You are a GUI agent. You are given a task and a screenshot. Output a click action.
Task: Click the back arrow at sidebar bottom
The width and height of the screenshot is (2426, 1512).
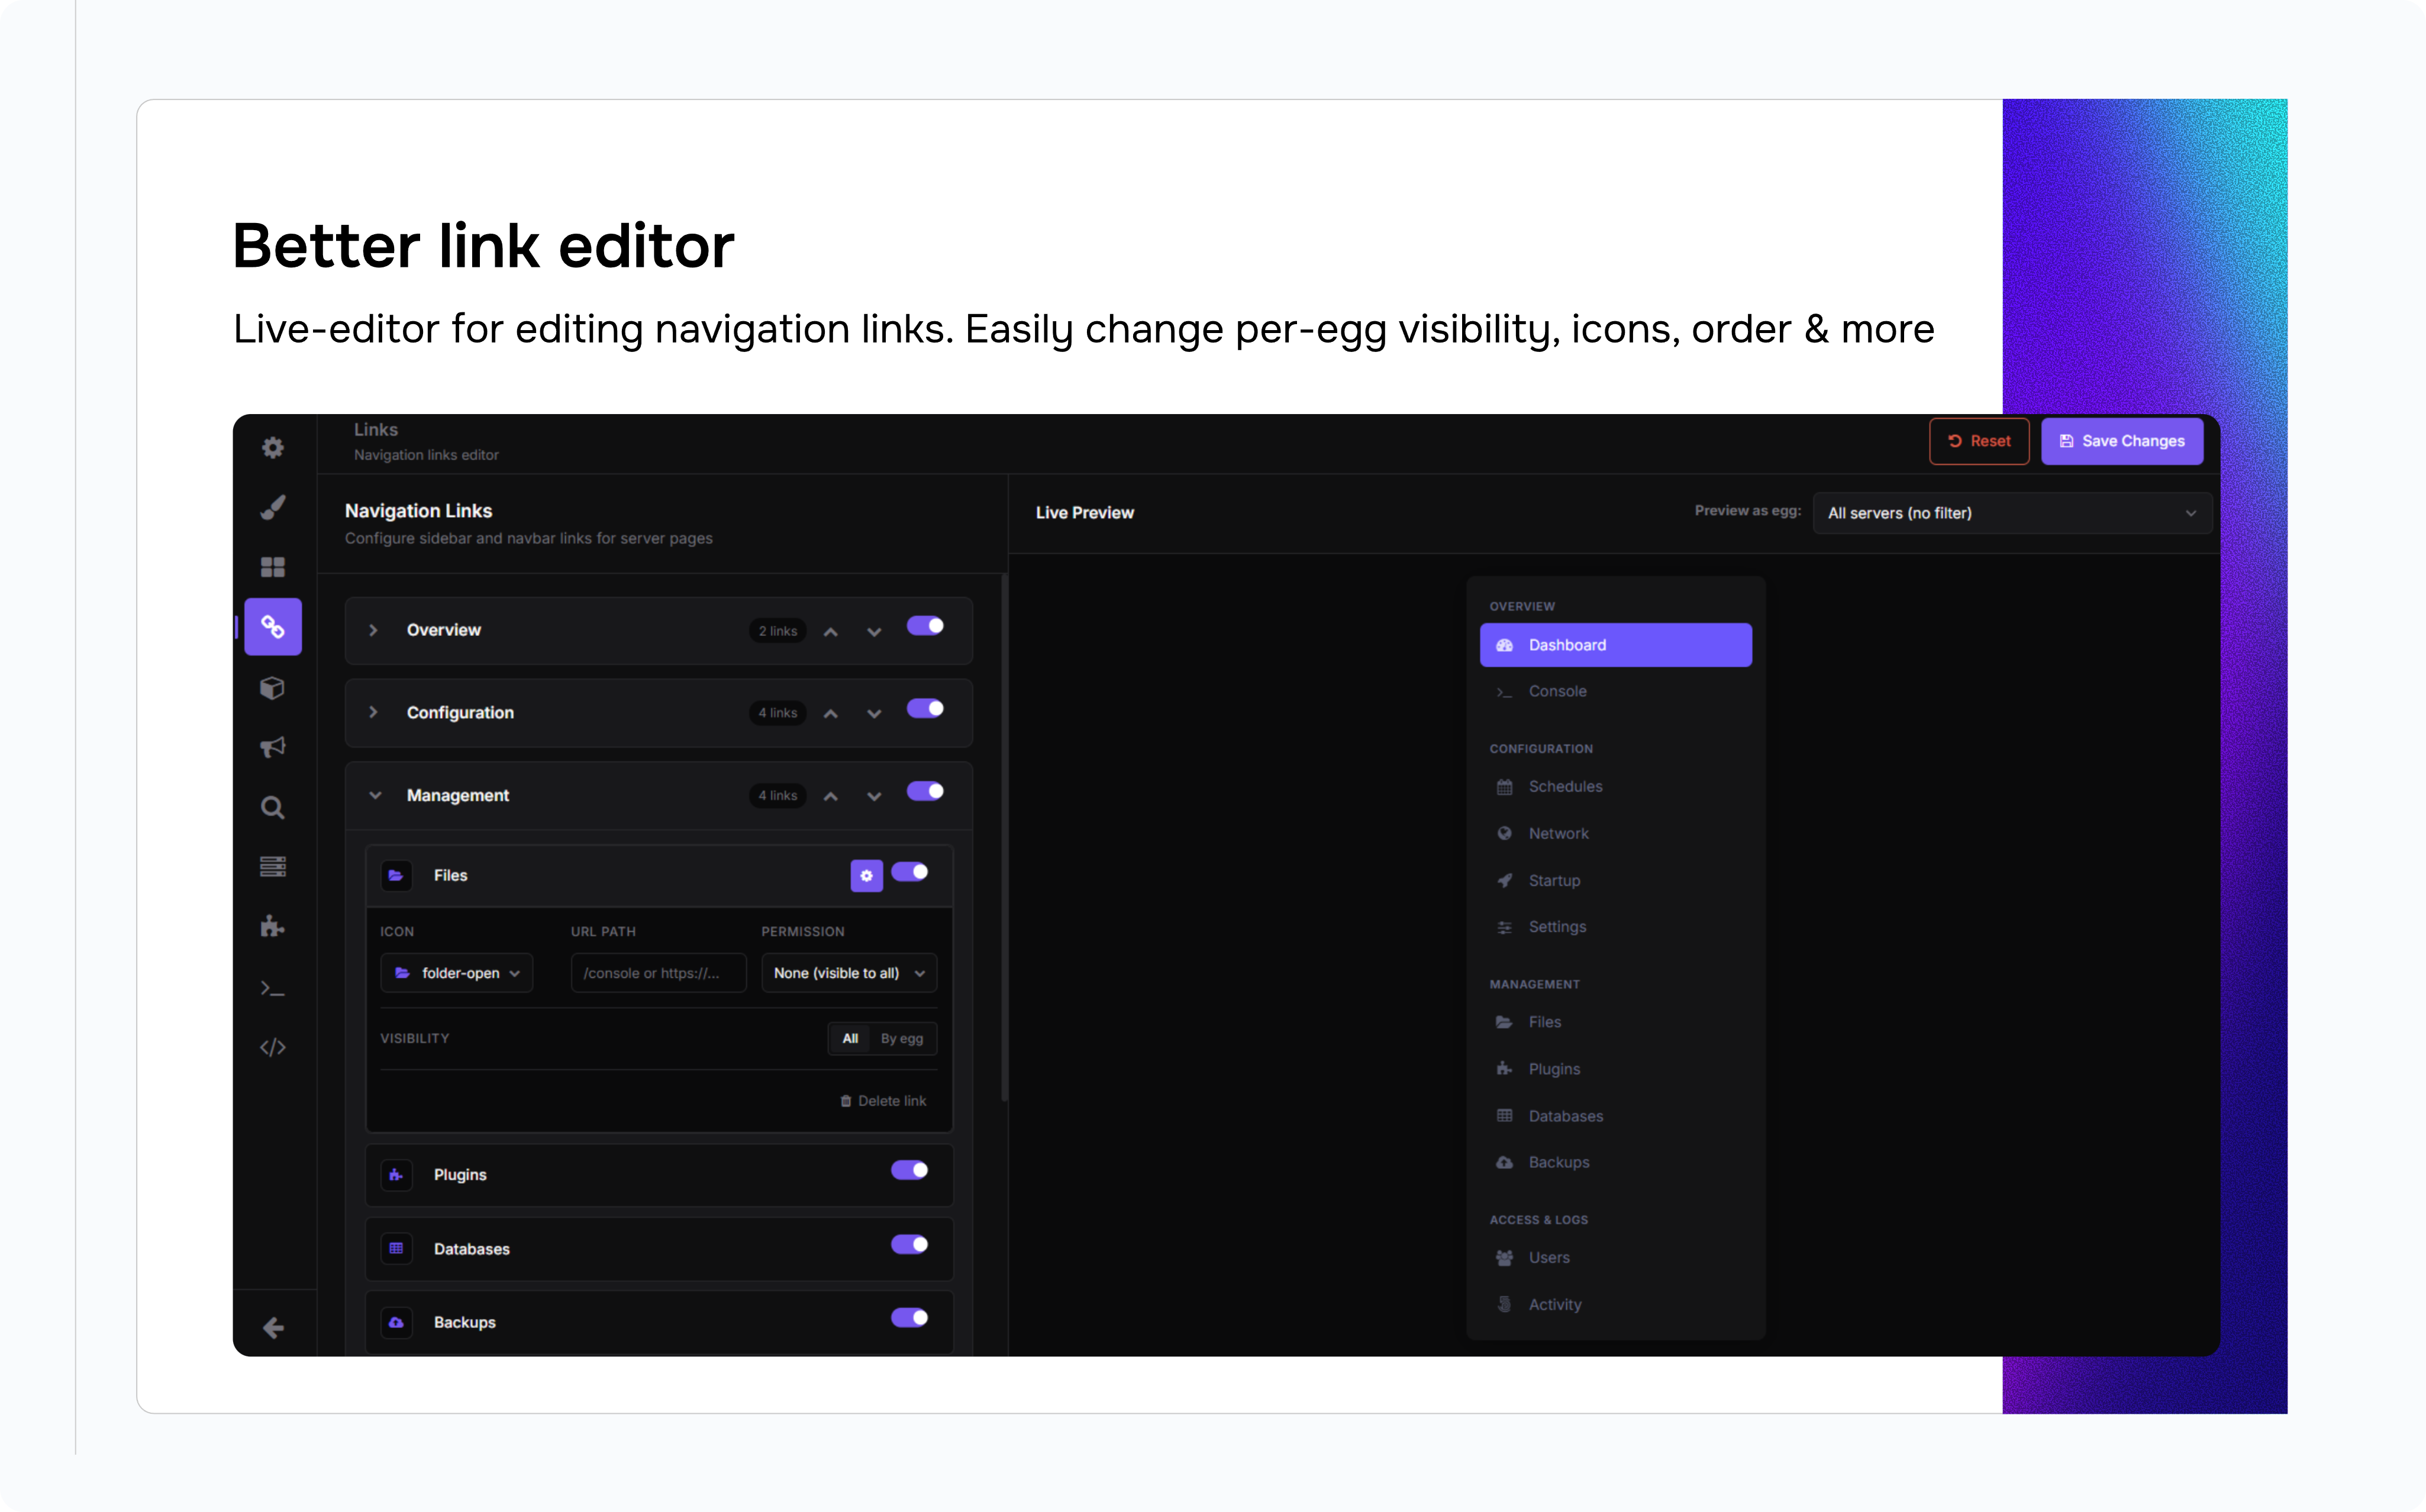[273, 1328]
